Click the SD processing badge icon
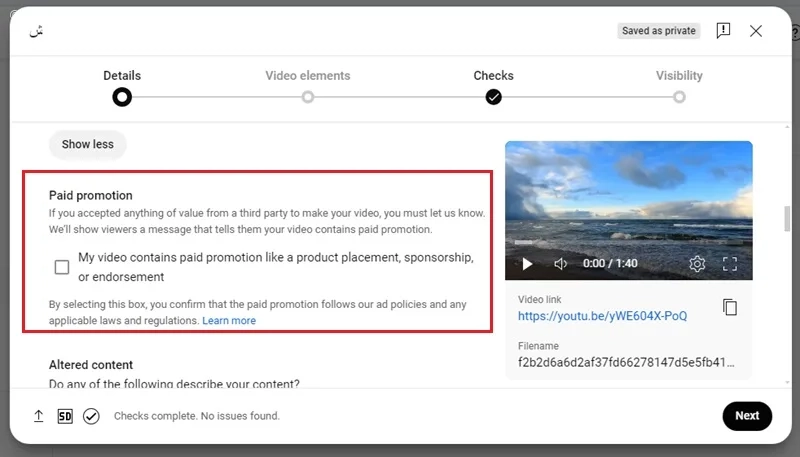The height and width of the screenshot is (457, 800). point(65,416)
